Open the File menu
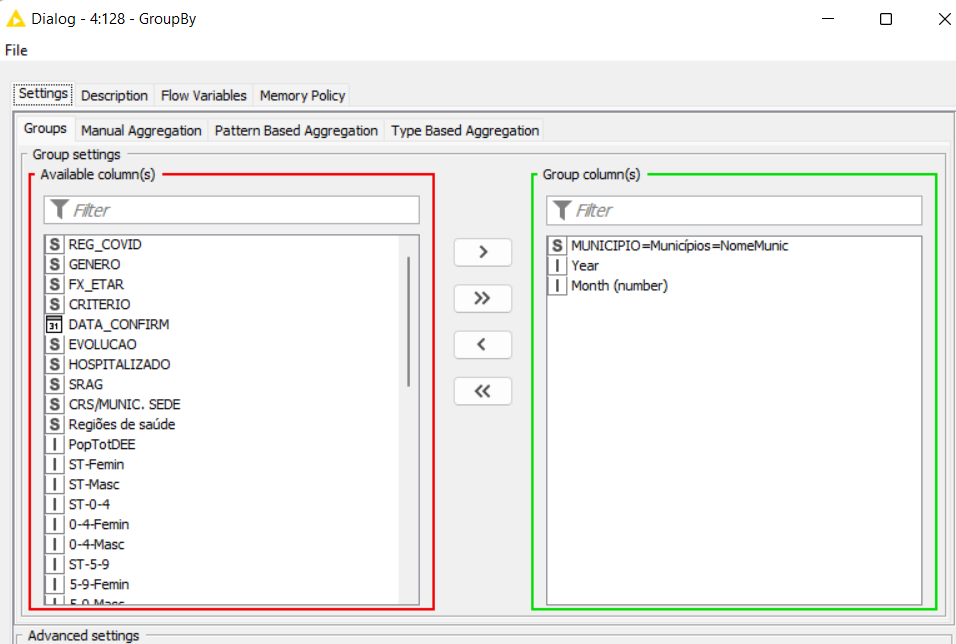Image resolution: width=956 pixels, height=644 pixels. tap(15, 50)
